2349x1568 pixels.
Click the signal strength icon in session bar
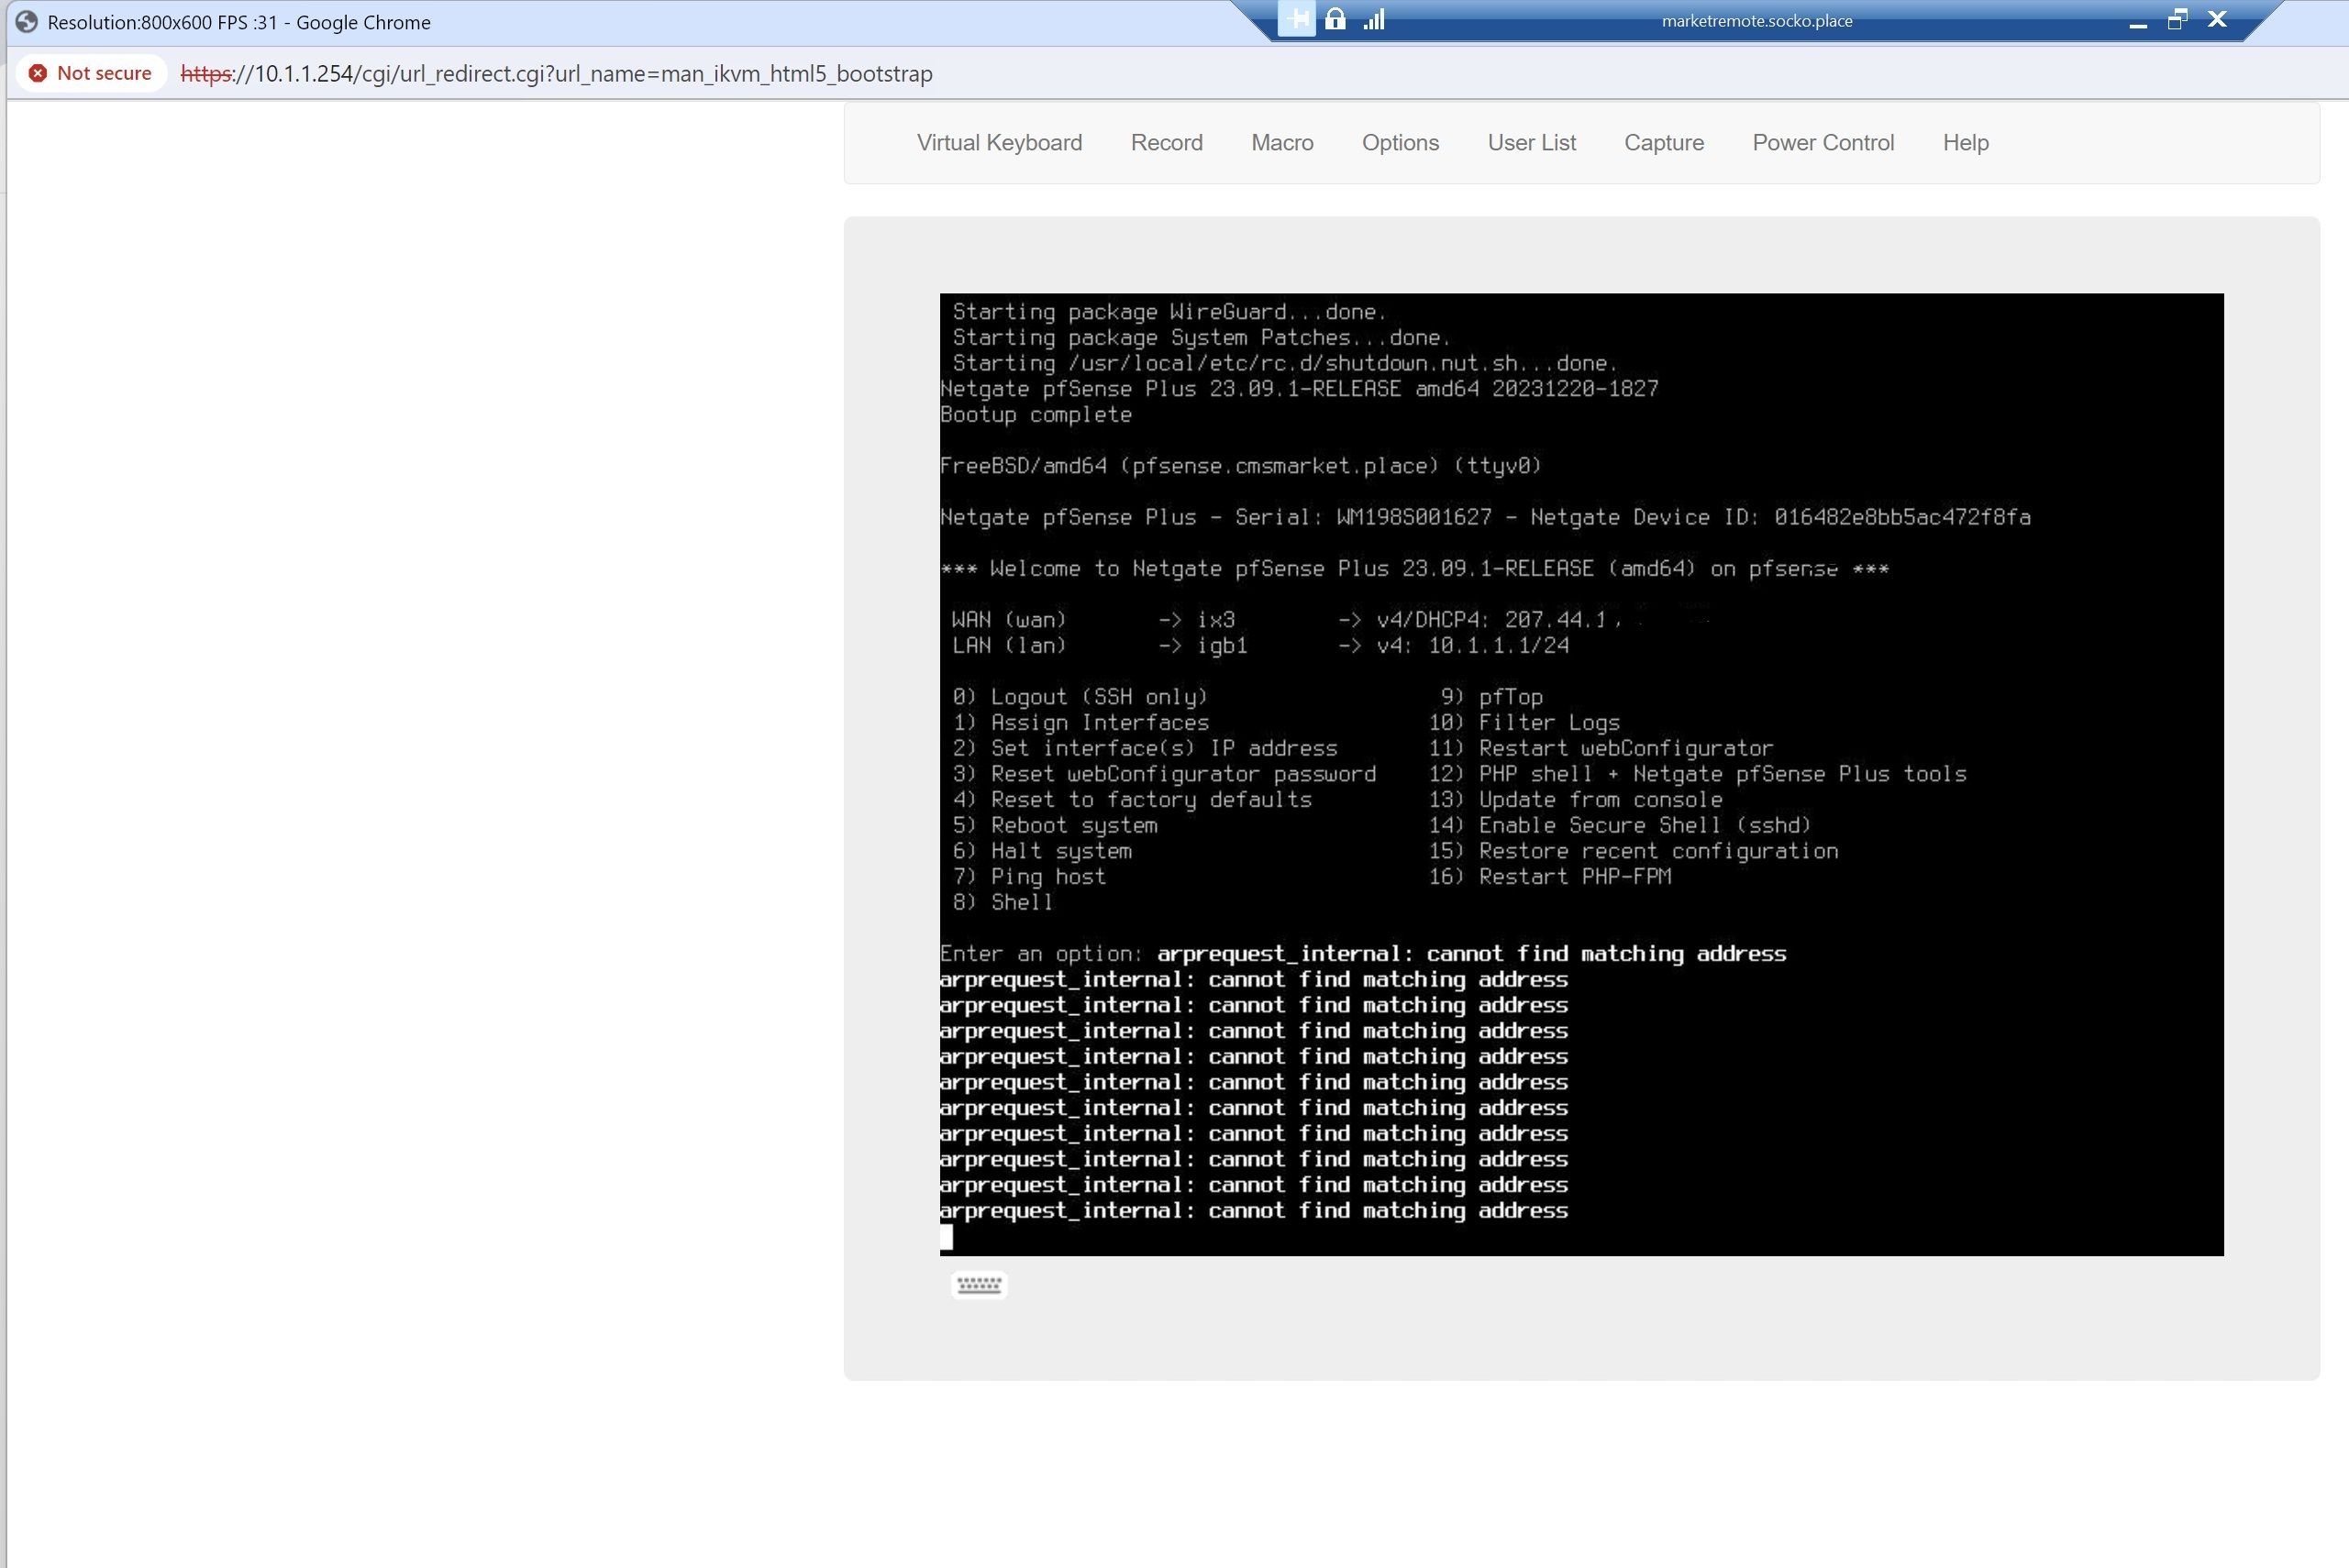[x=1374, y=19]
